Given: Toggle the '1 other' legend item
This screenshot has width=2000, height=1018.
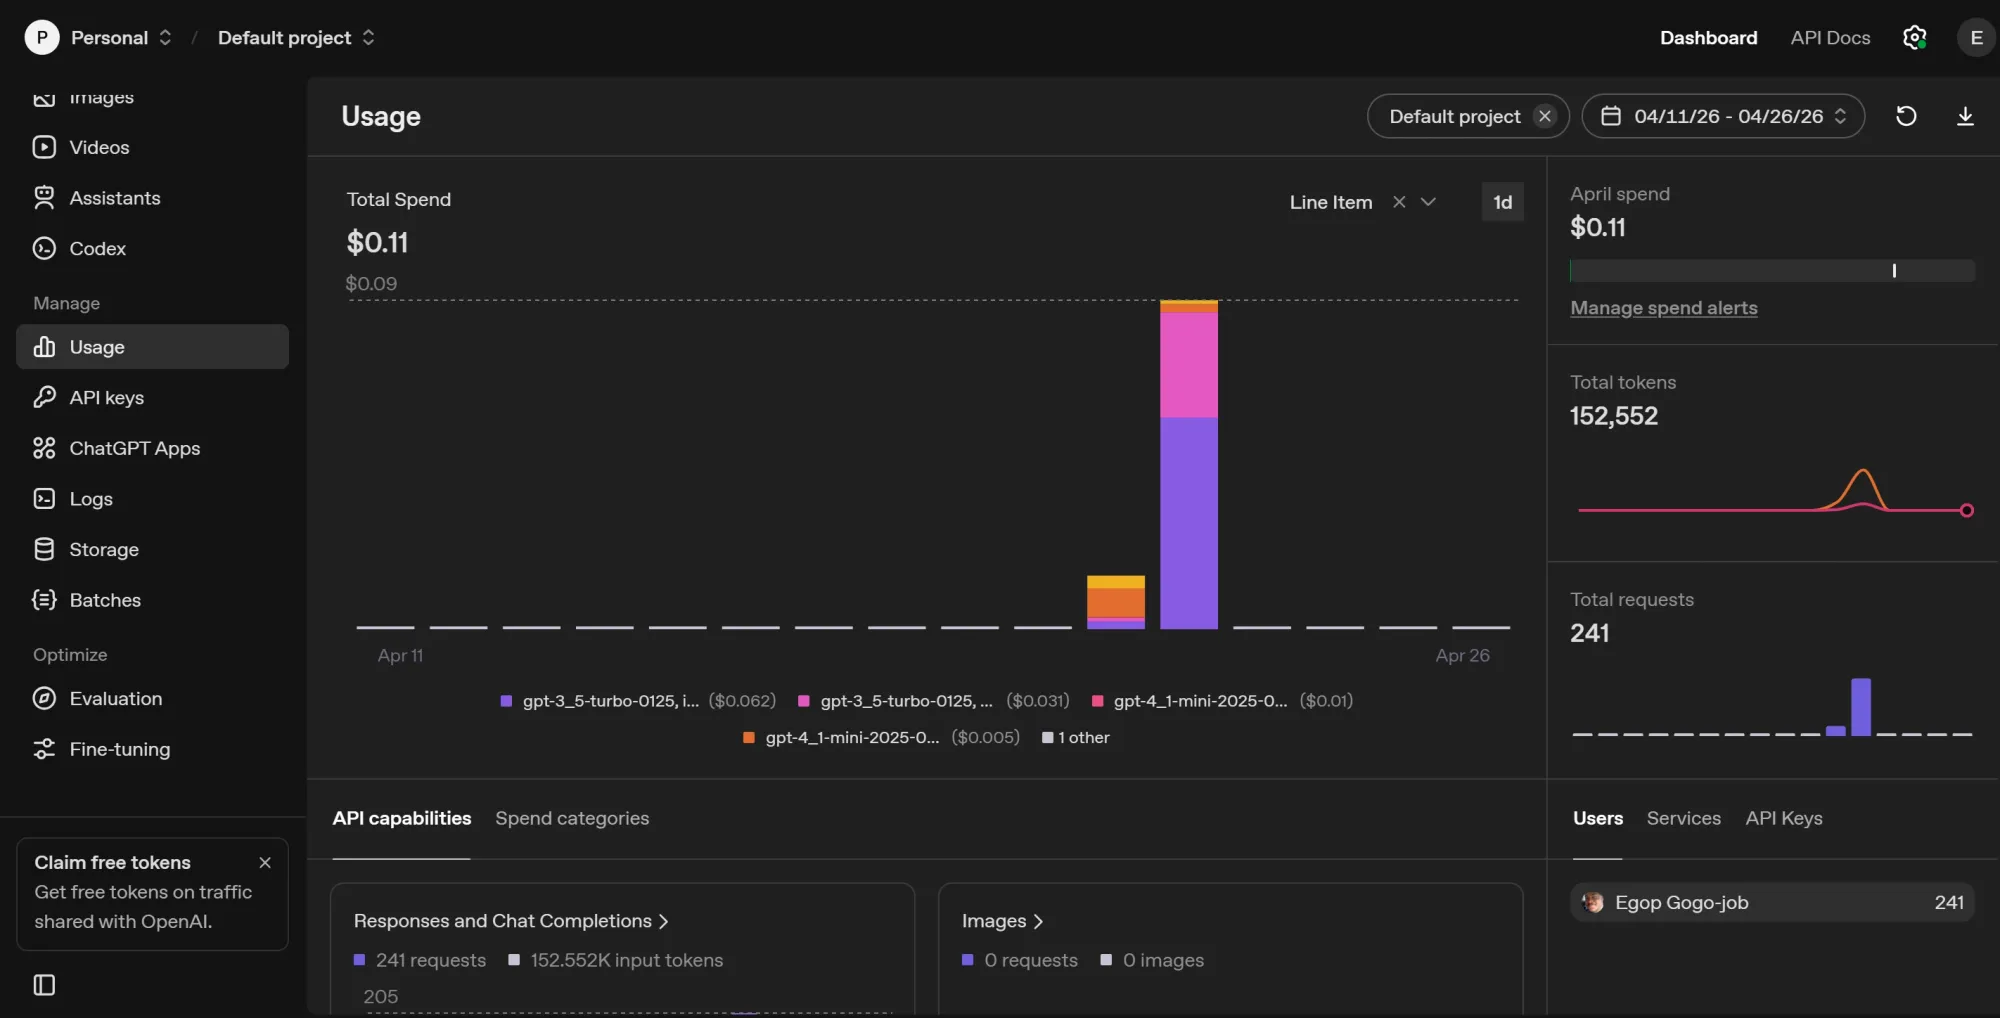Looking at the screenshot, I should pyautogui.click(x=1076, y=737).
